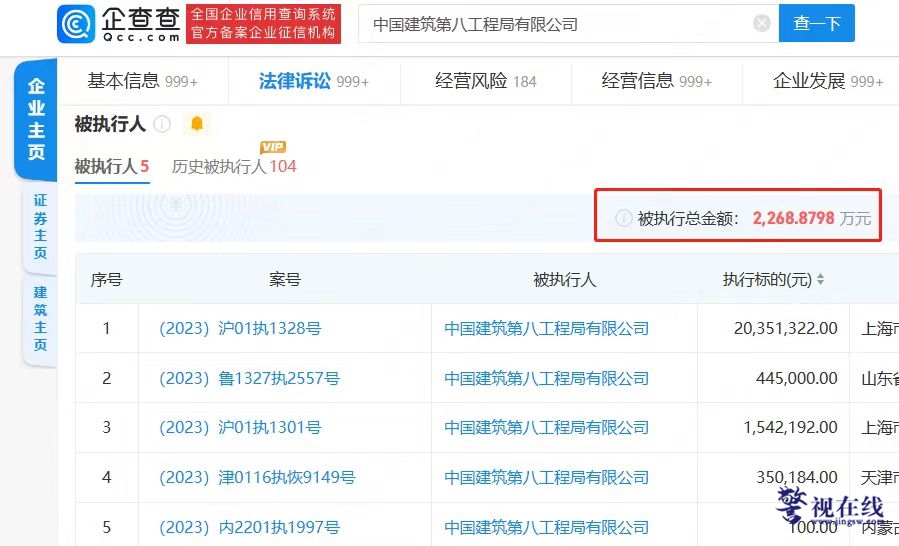Select the 历史被执行人 104 sub-tab
Image resolution: width=899 pixels, height=546 pixels.
(234, 166)
